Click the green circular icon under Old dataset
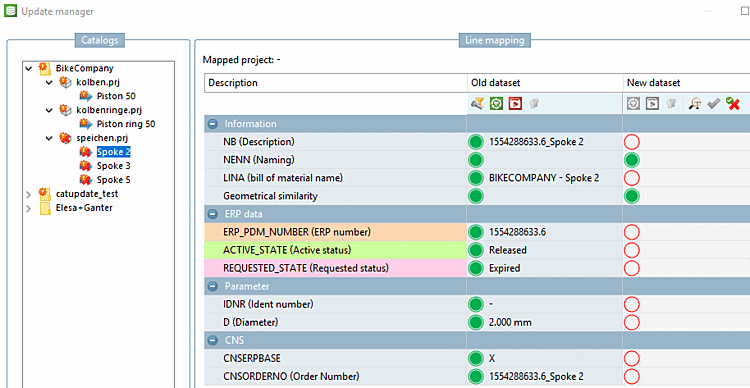 coord(496,103)
